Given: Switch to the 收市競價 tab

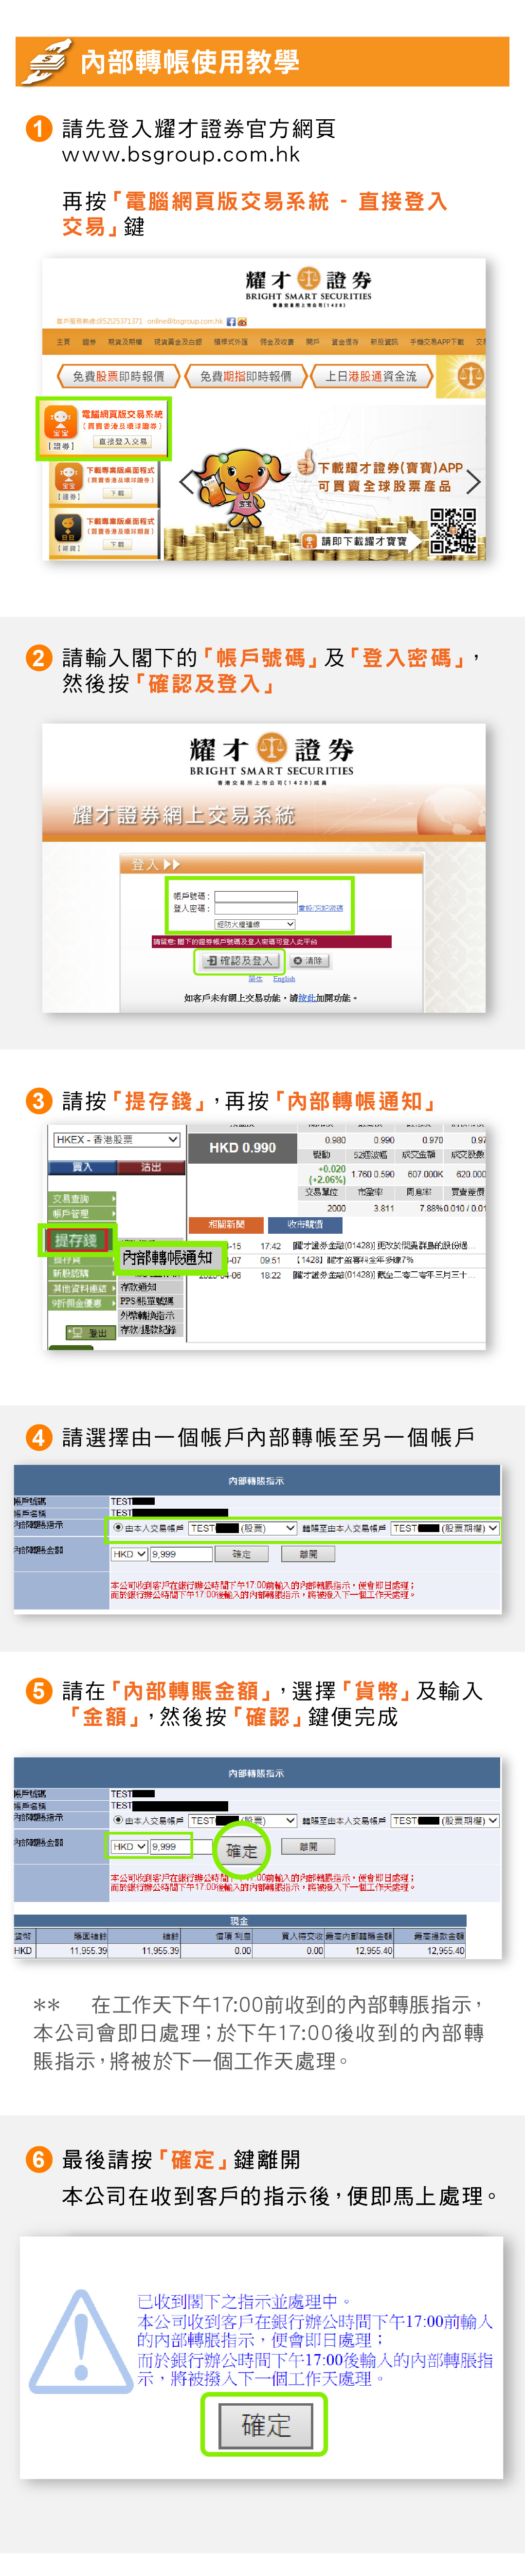Looking at the screenshot, I should point(305,1224).
